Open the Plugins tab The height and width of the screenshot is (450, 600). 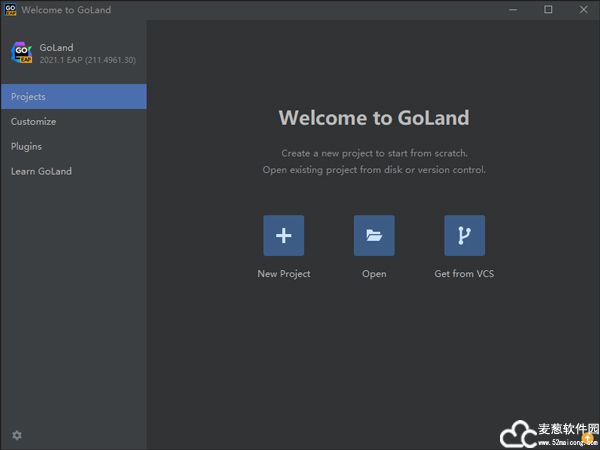(x=74, y=146)
